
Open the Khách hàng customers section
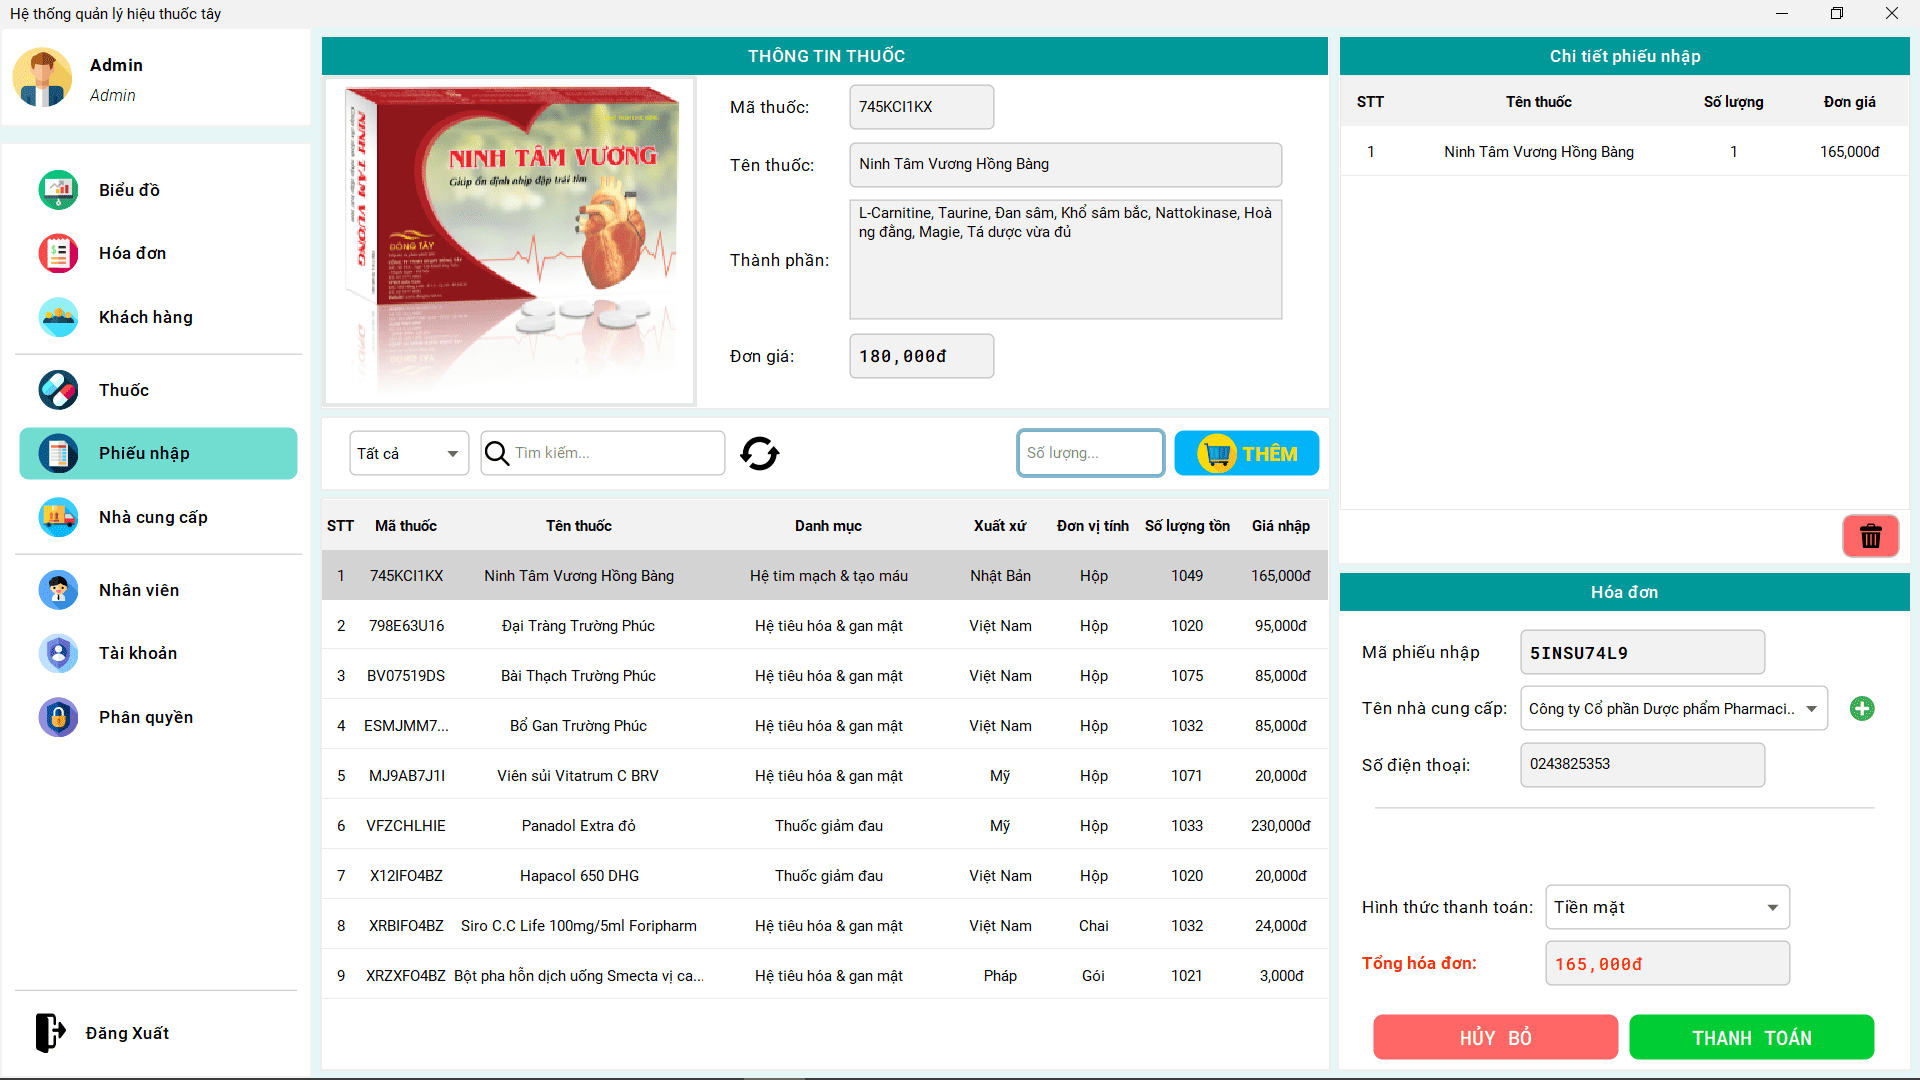coord(58,317)
